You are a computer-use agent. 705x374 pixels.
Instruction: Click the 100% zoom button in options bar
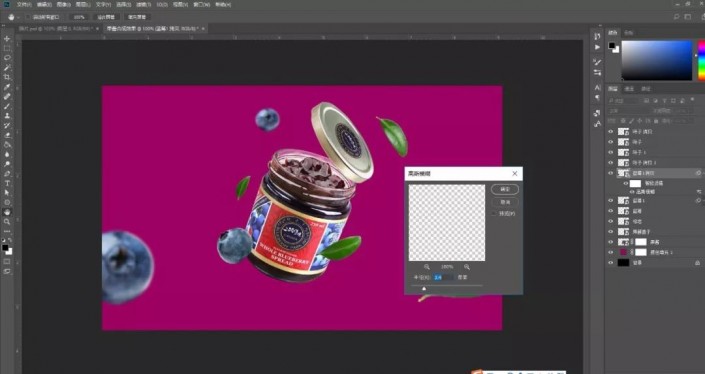pyautogui.click(x=79, y=17)
